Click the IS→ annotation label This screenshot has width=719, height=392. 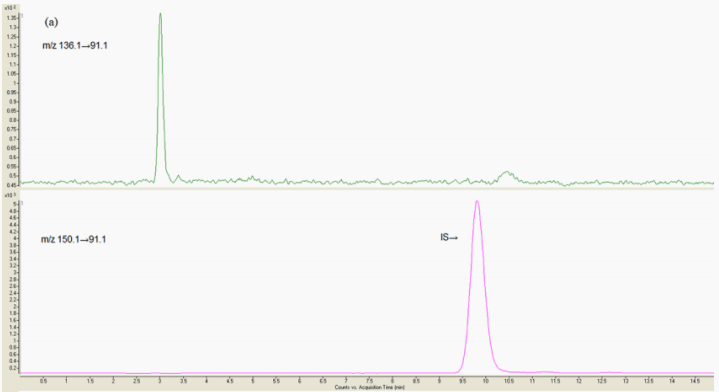click(449, 237)
